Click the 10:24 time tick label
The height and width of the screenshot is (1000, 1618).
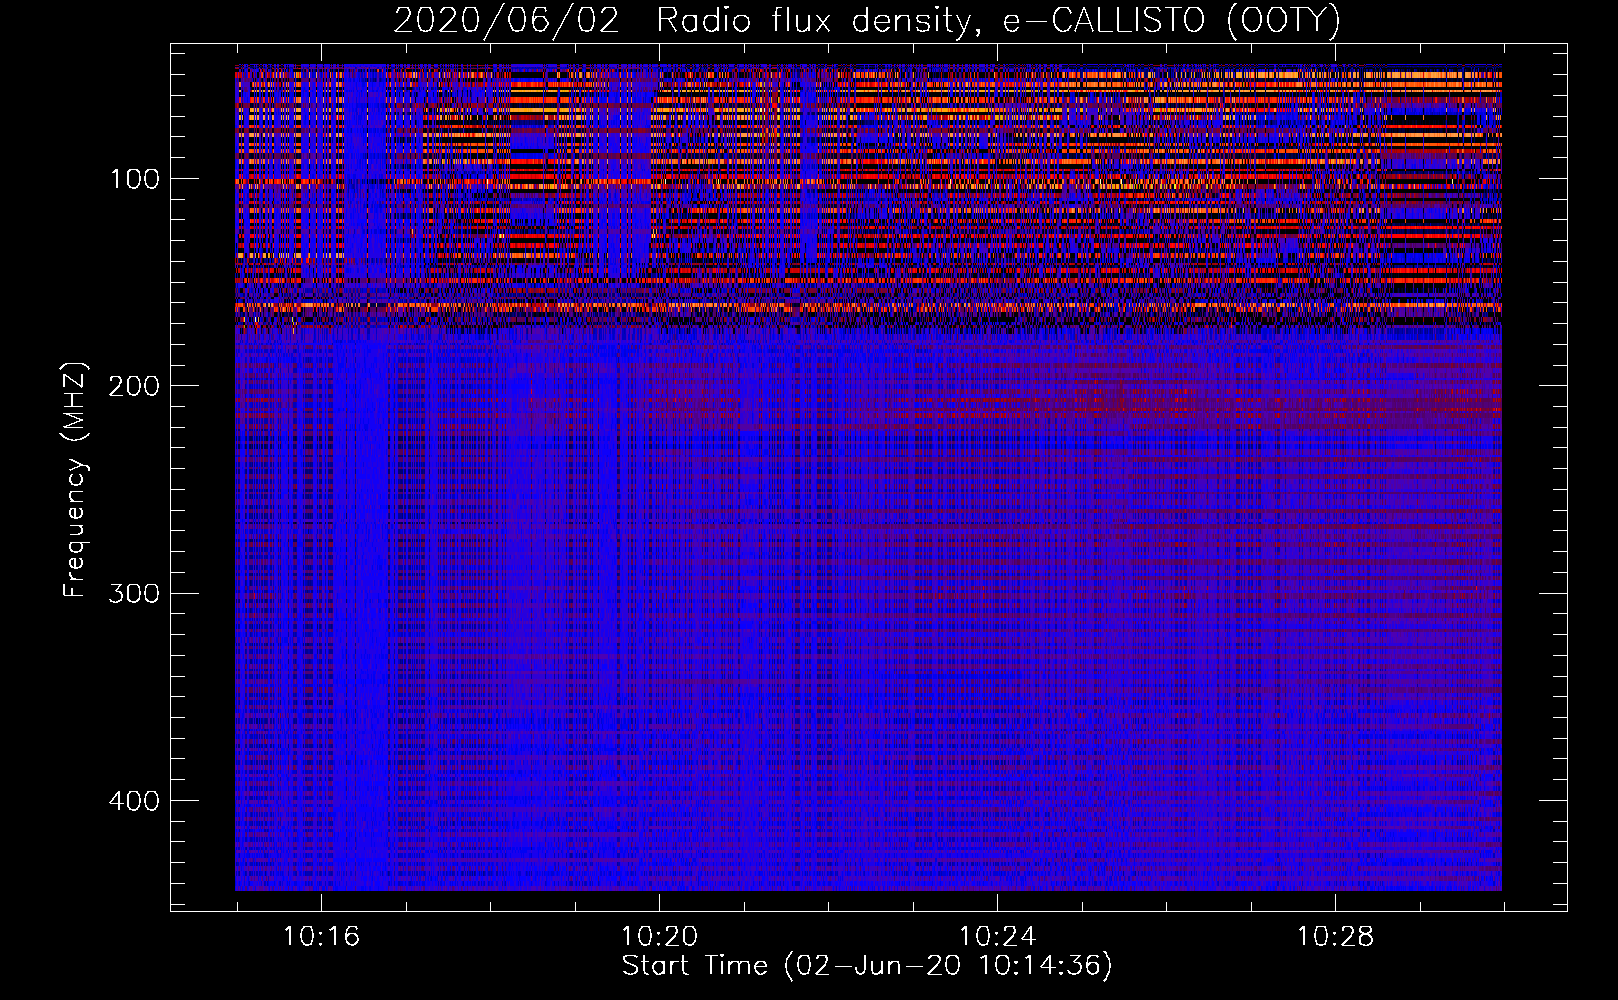[997, 937]
